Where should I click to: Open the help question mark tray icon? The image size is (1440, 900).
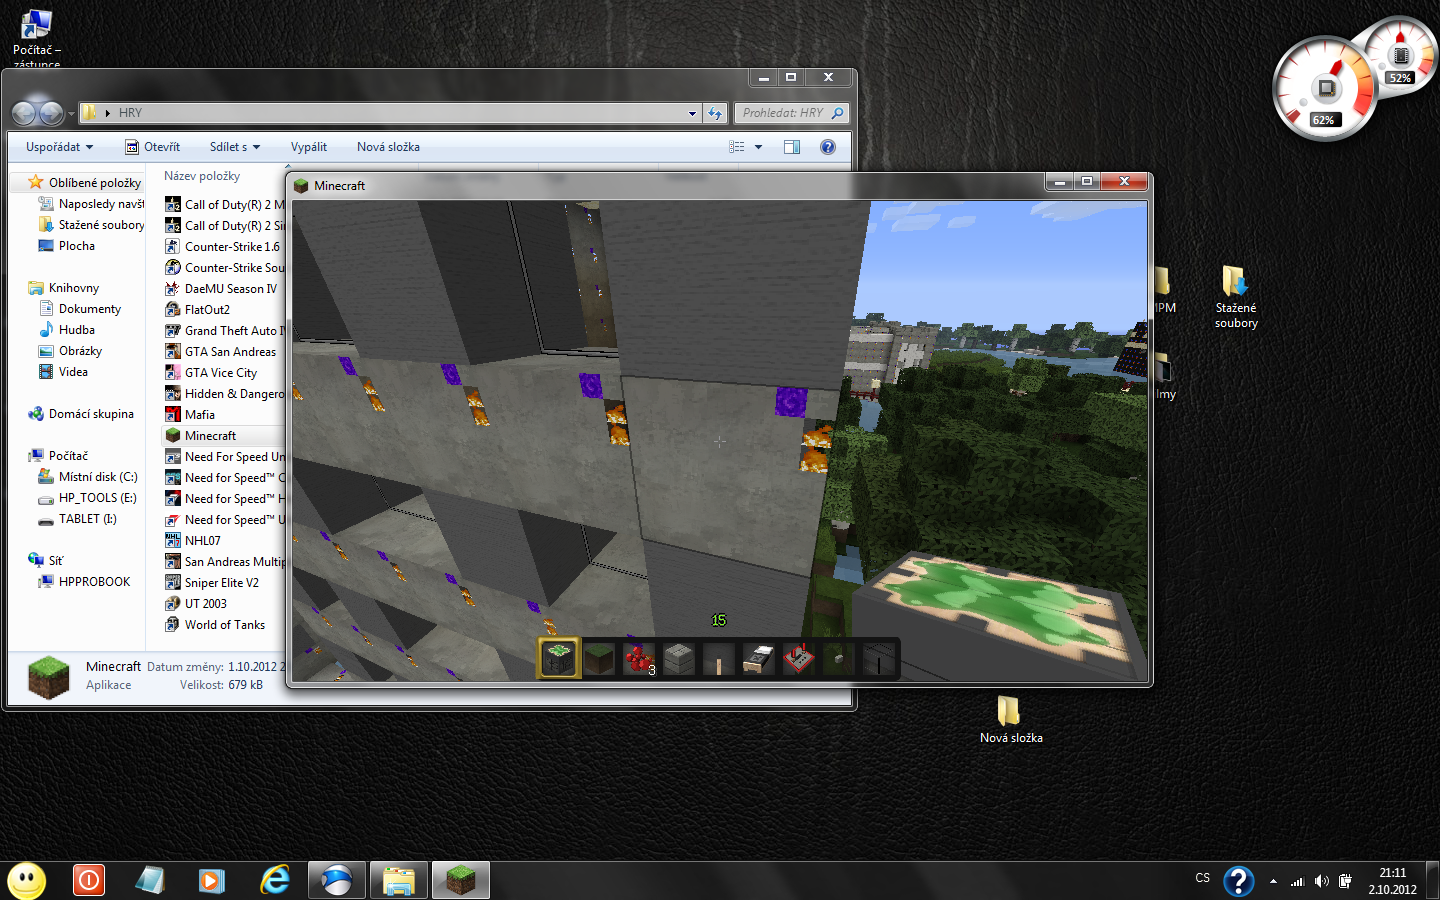coord(1239,880)
